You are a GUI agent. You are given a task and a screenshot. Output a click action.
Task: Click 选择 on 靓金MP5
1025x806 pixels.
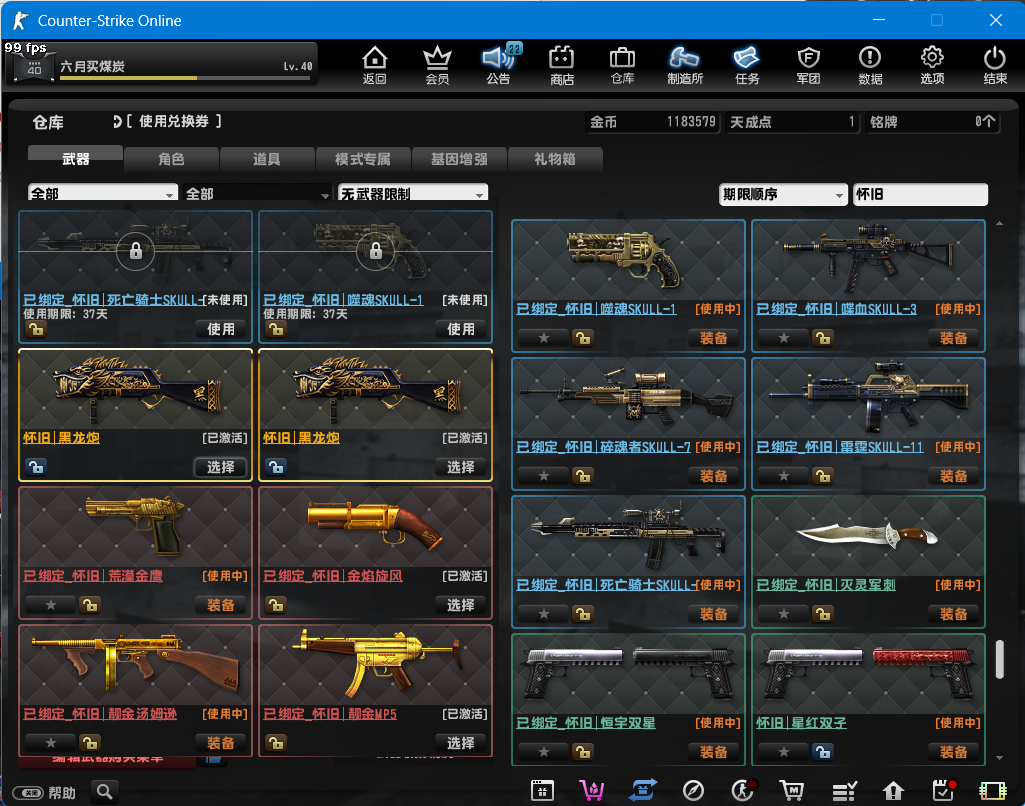461,743
